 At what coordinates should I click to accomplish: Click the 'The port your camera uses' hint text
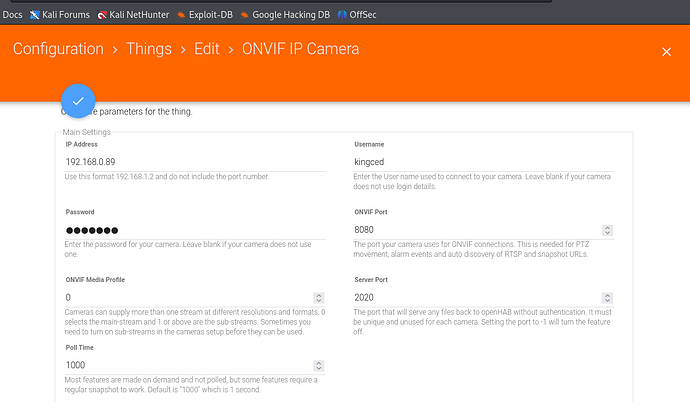(471, 249)
